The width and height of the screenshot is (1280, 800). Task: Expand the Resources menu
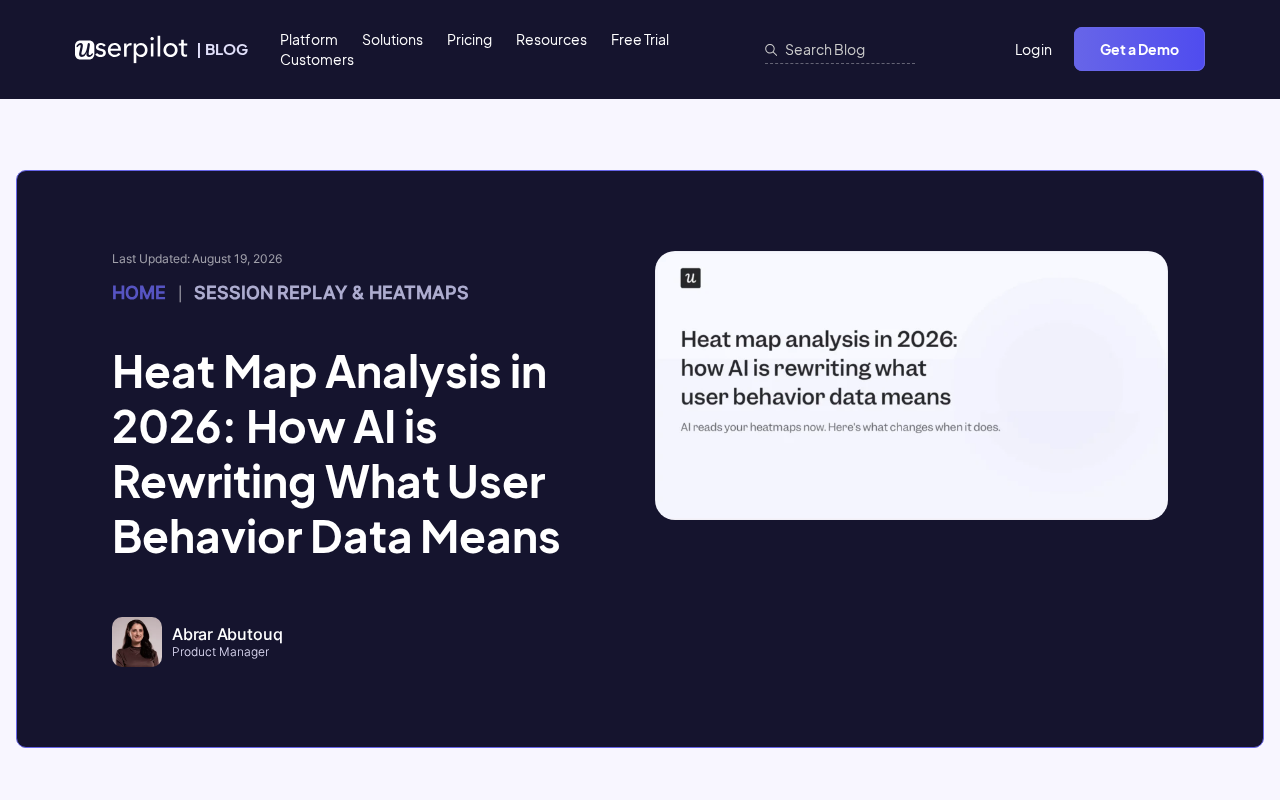[x=551, y=39]
